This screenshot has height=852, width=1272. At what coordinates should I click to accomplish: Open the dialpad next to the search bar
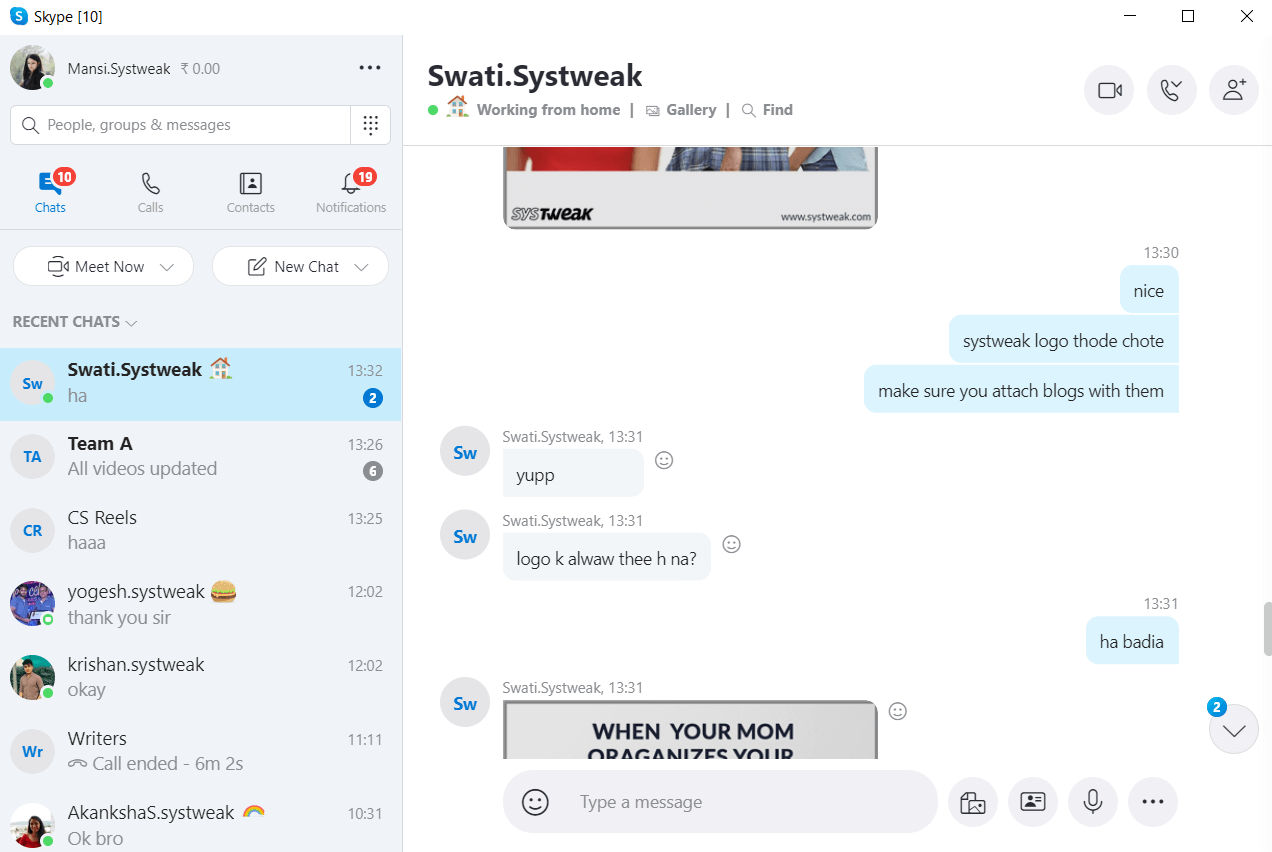pos(370,124)
